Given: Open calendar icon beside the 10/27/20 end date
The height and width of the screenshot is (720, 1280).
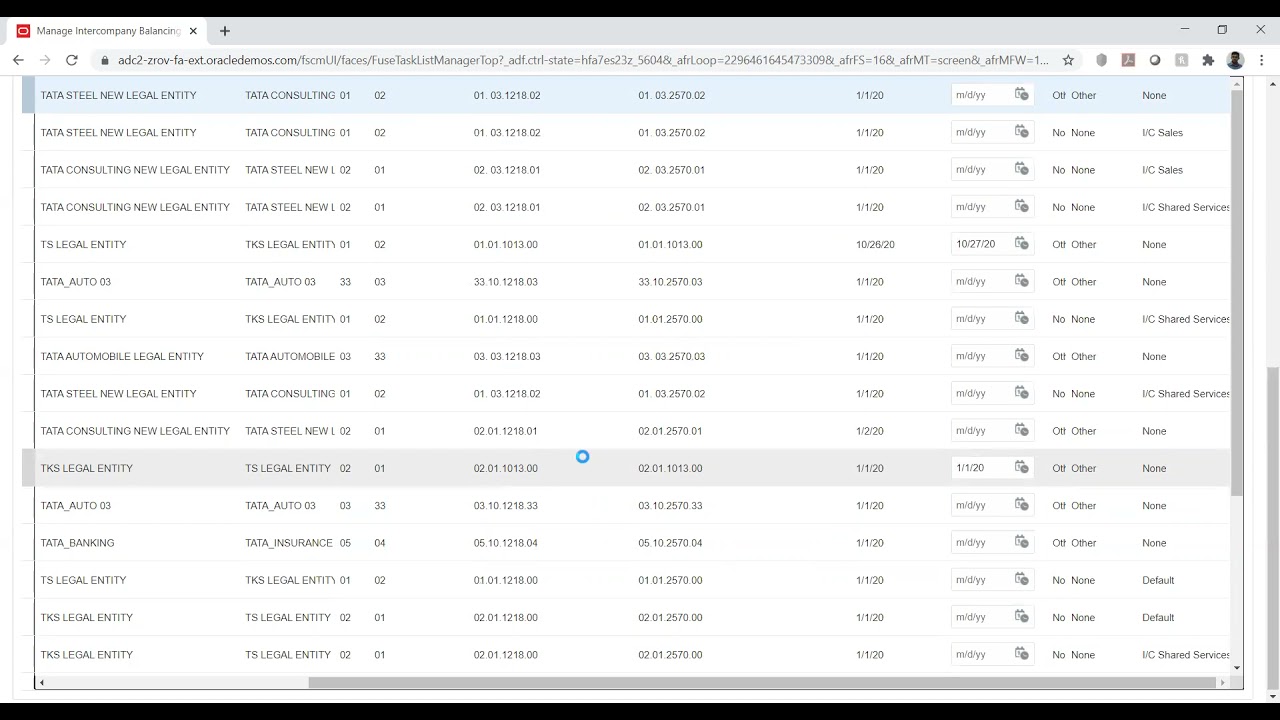Looking at the screenshot, I should tap(1021, 244).
